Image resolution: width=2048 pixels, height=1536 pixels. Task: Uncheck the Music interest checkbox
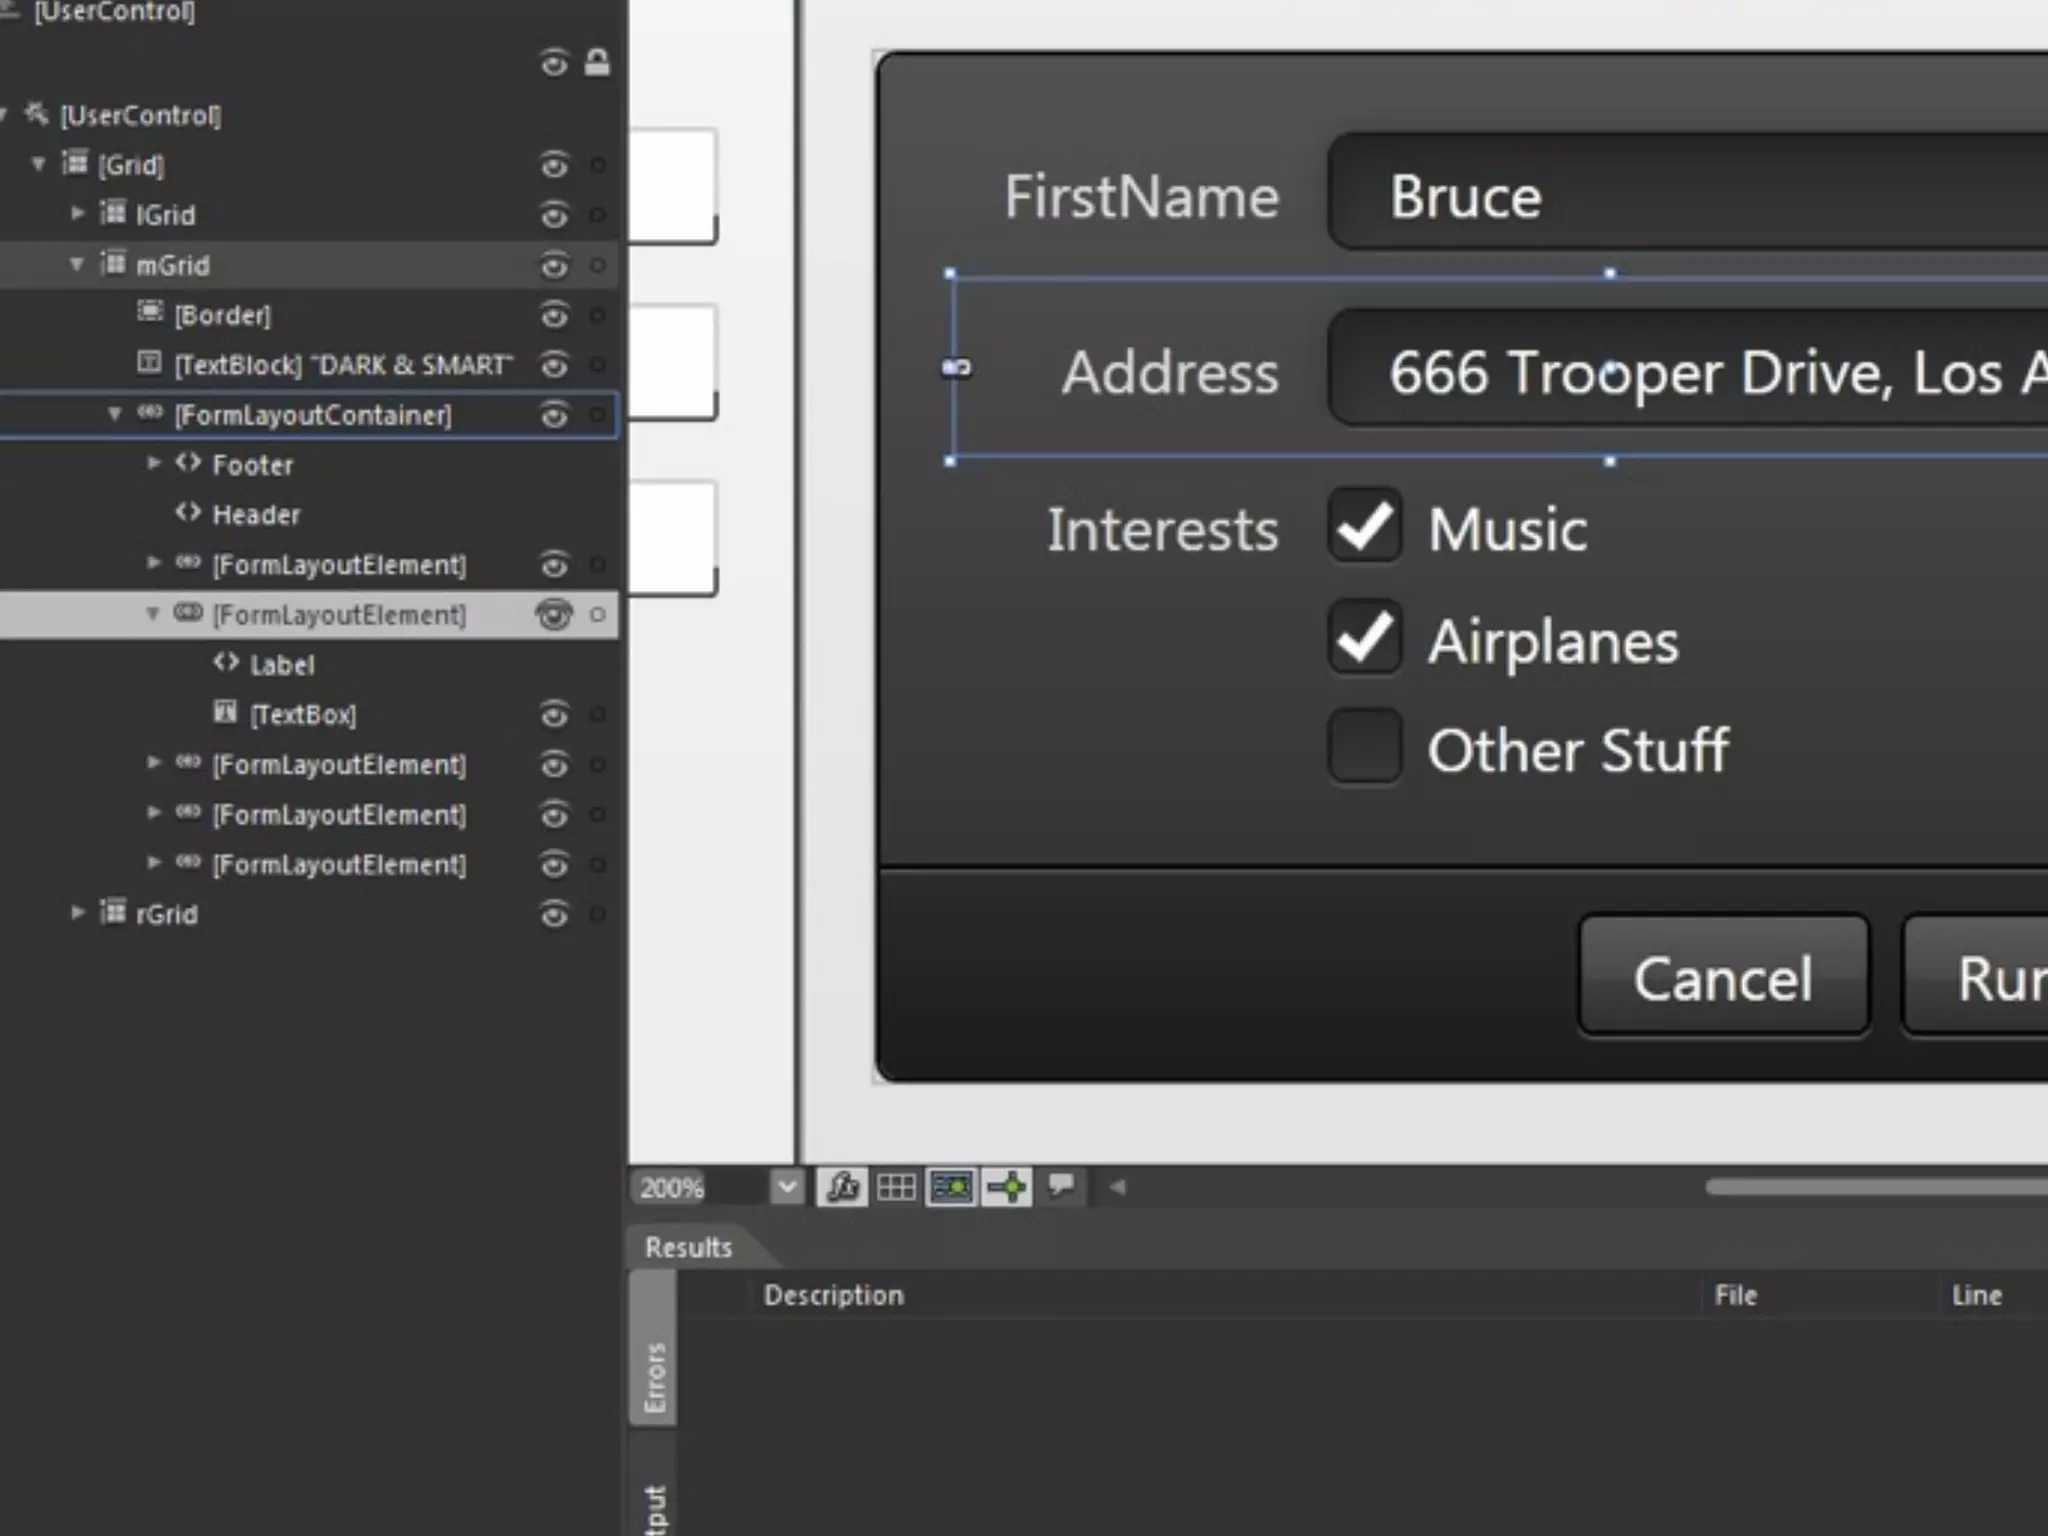click(1364, 527)
